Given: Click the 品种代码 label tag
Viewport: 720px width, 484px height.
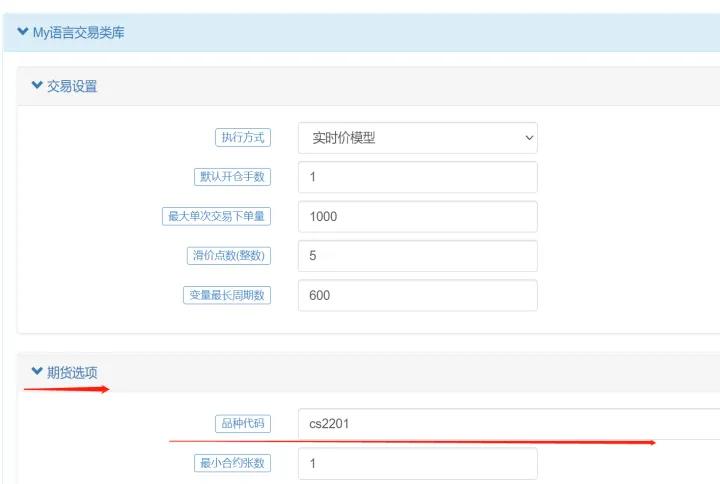Looking at the screenshot, I should 243,423.
